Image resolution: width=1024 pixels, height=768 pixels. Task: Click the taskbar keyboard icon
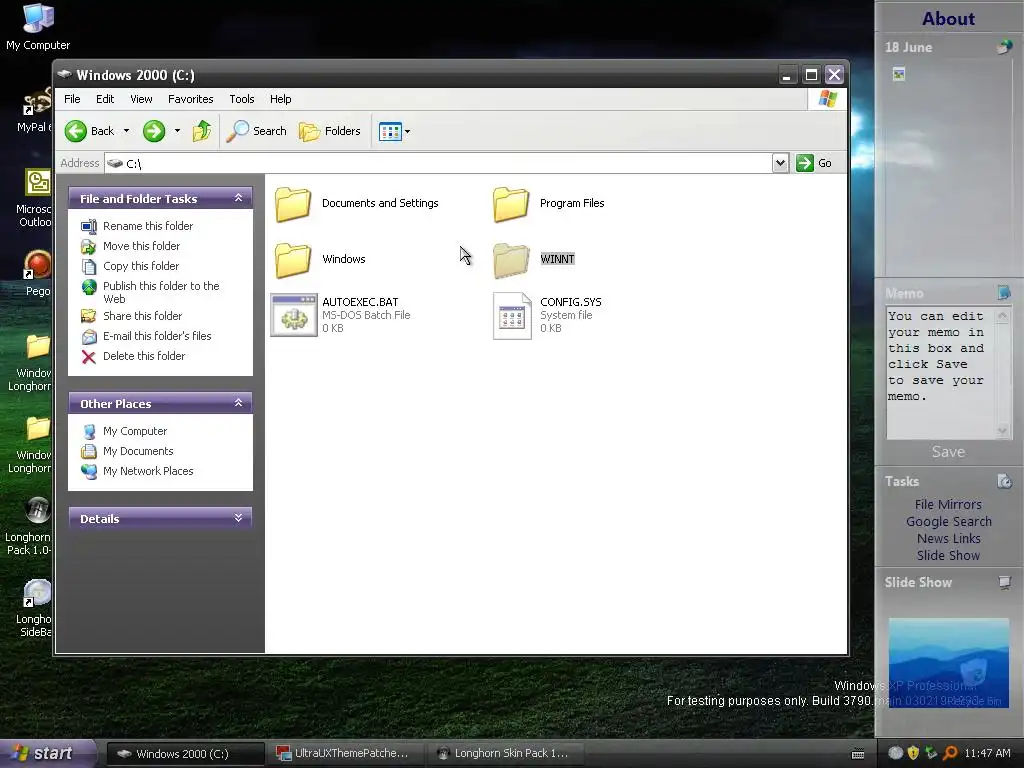(x=858, y=754)
